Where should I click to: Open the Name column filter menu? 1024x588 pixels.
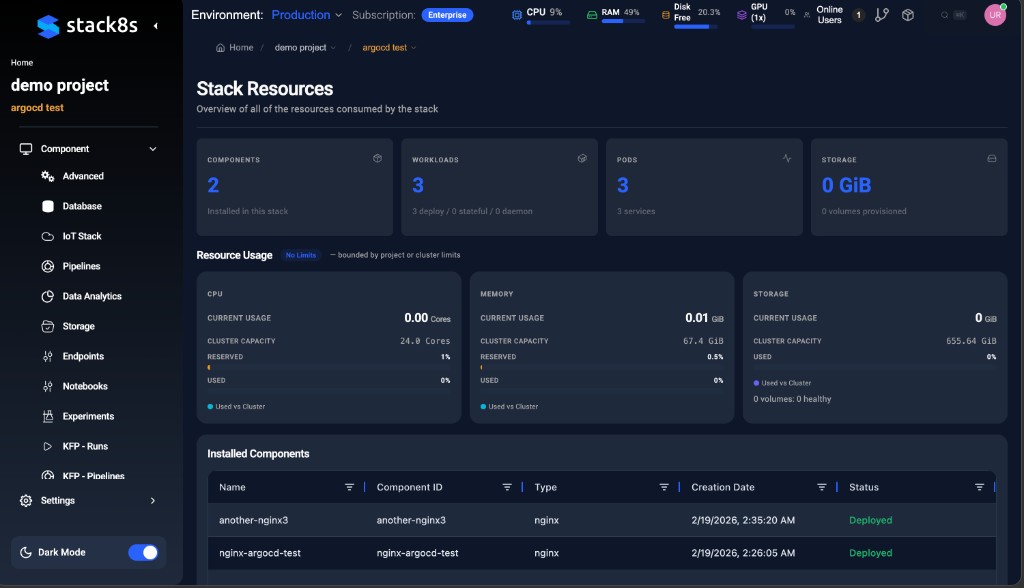[349, 487]
